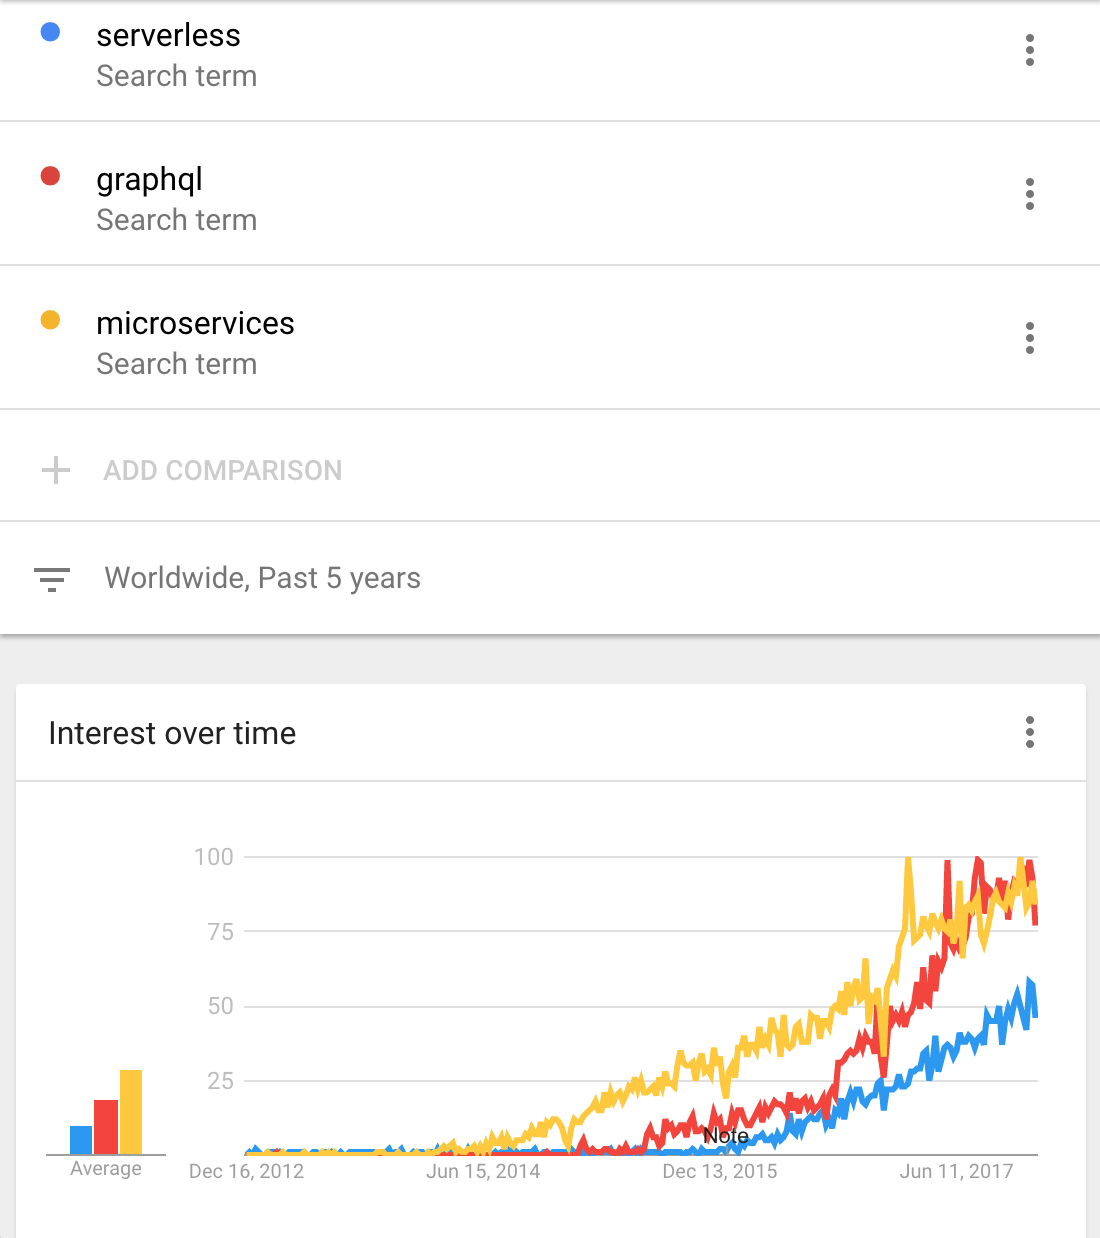This screenshot has width=1100, height=1238.
Task: Open the graphql term options menu
Action: (x=1029, y=194)
